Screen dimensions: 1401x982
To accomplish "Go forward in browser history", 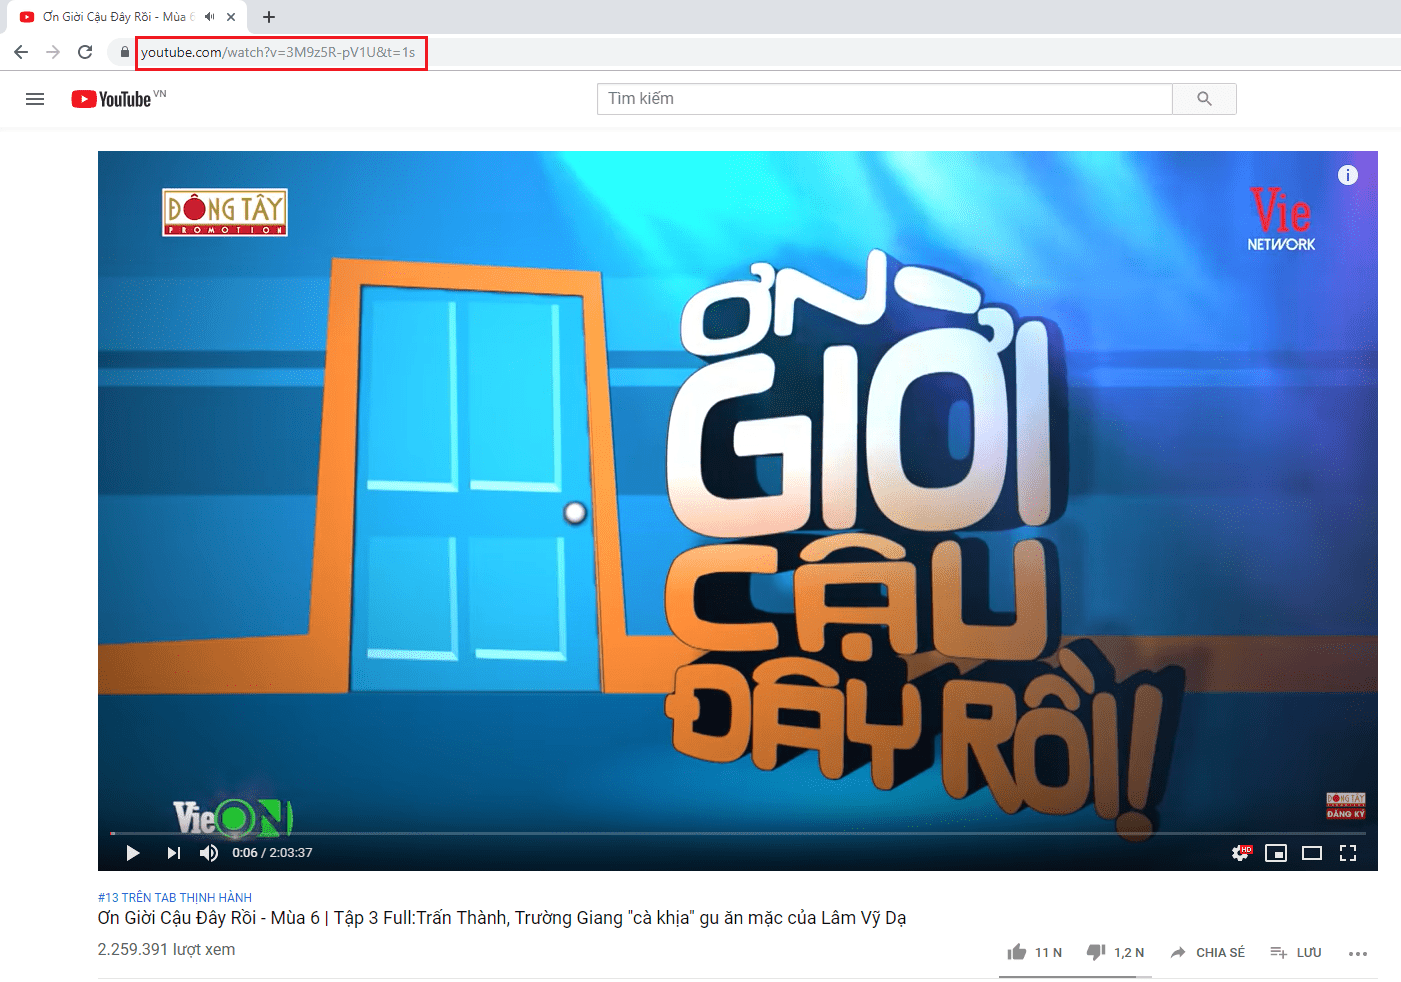I will click(x=53, y=52).
